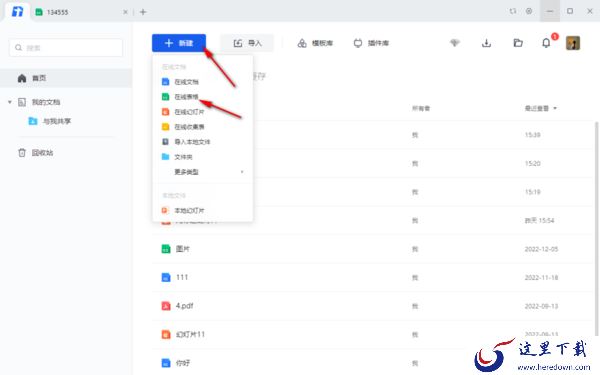
Task: Click the 所有者 column header
Action: pos(421,108)
